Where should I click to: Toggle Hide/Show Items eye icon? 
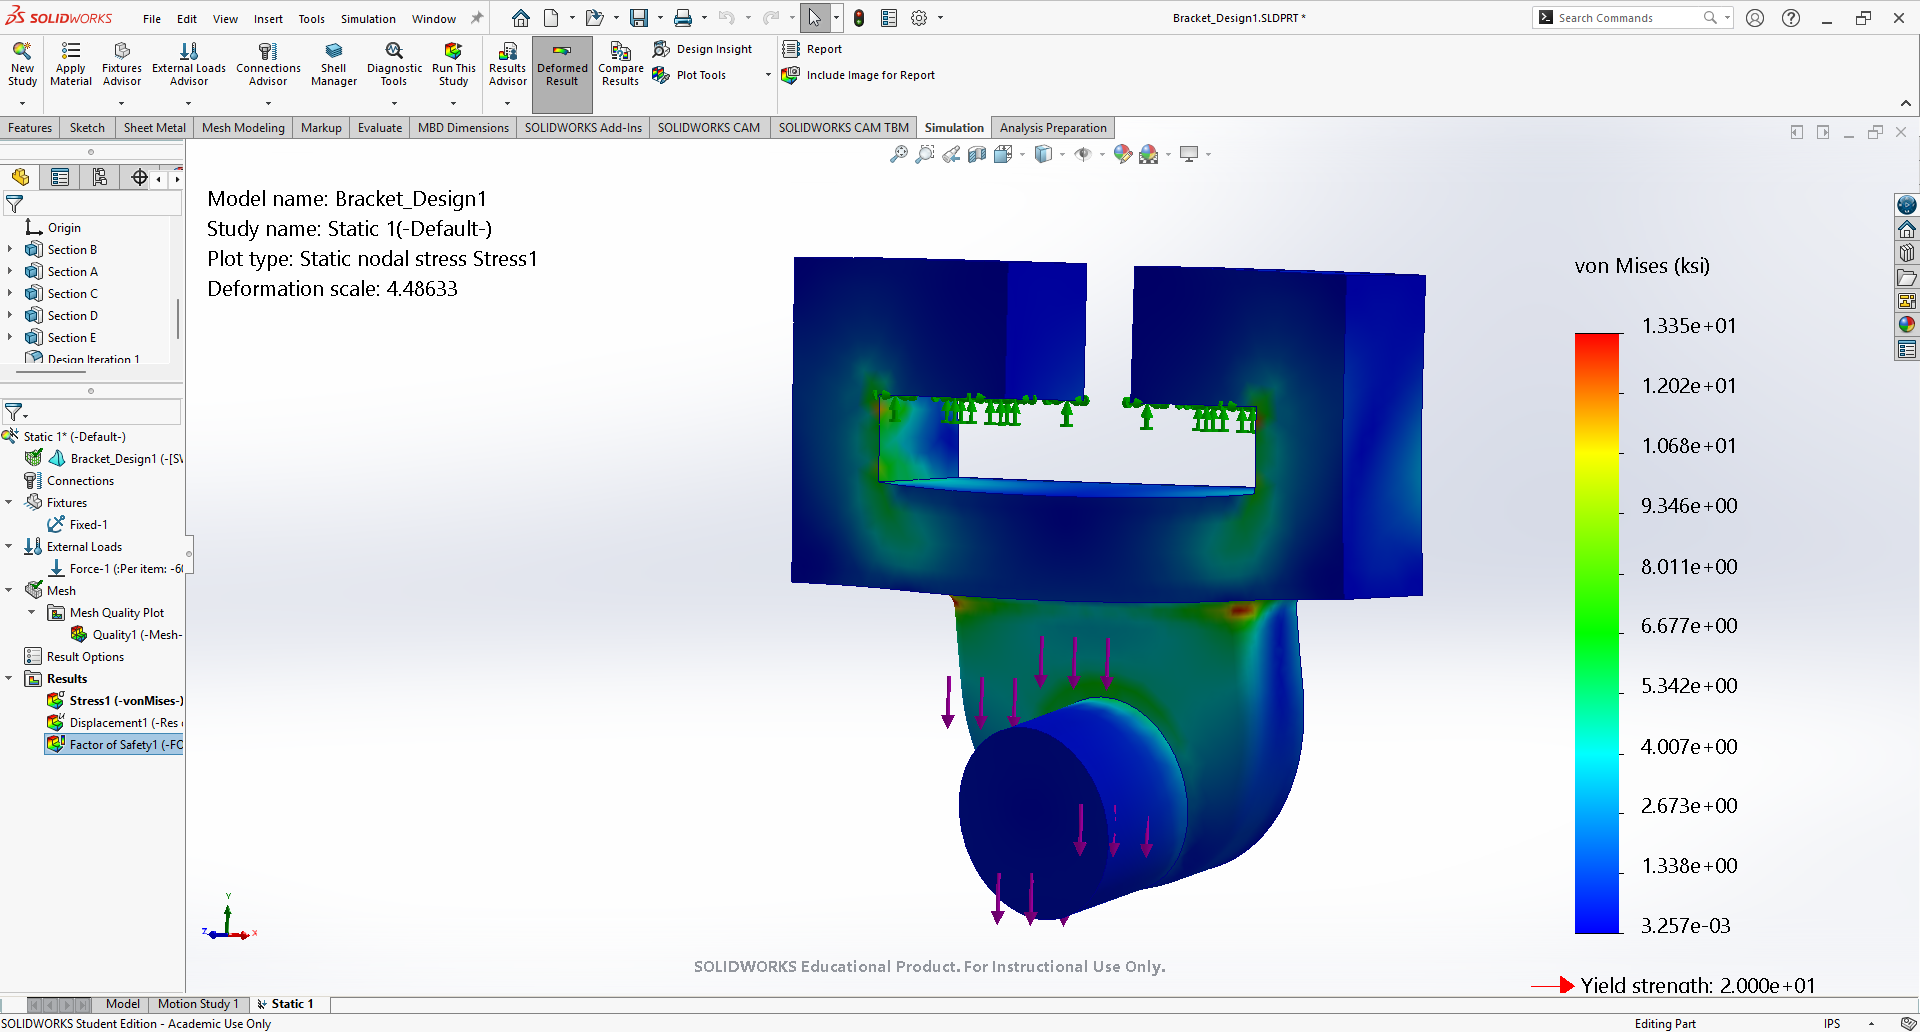click(x=1083, y=154)
